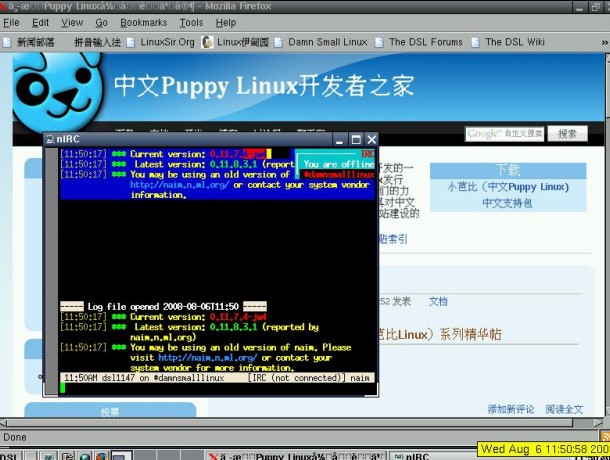Click the 'You are offline' nIRC notice
The height and width of the screenshot is (460, 610).
pos(338,164)
